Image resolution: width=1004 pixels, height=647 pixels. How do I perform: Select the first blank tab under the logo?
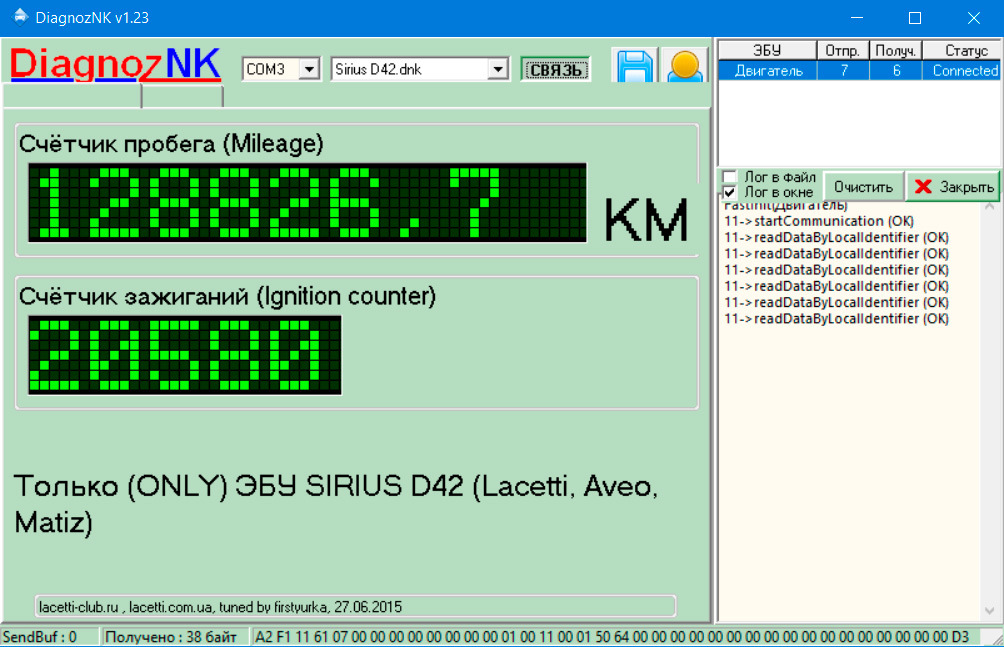[x=72, y=96]
